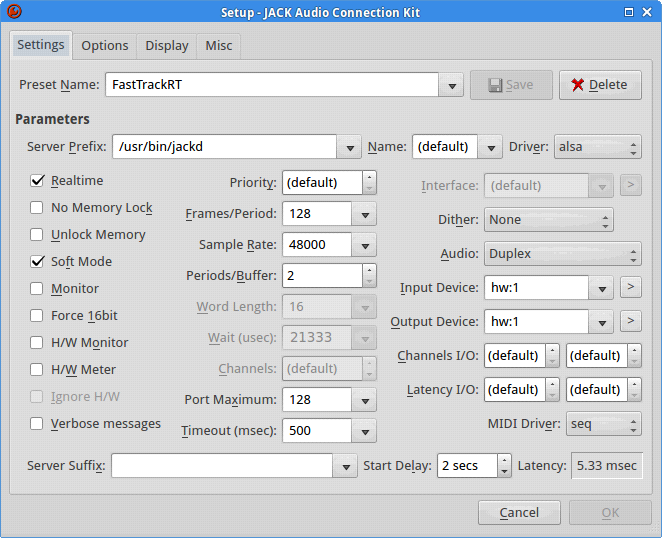Increase the first Channels I/O spinner
Image resolution: width=662 pixels, height=538 pixels.
(552, 350)
